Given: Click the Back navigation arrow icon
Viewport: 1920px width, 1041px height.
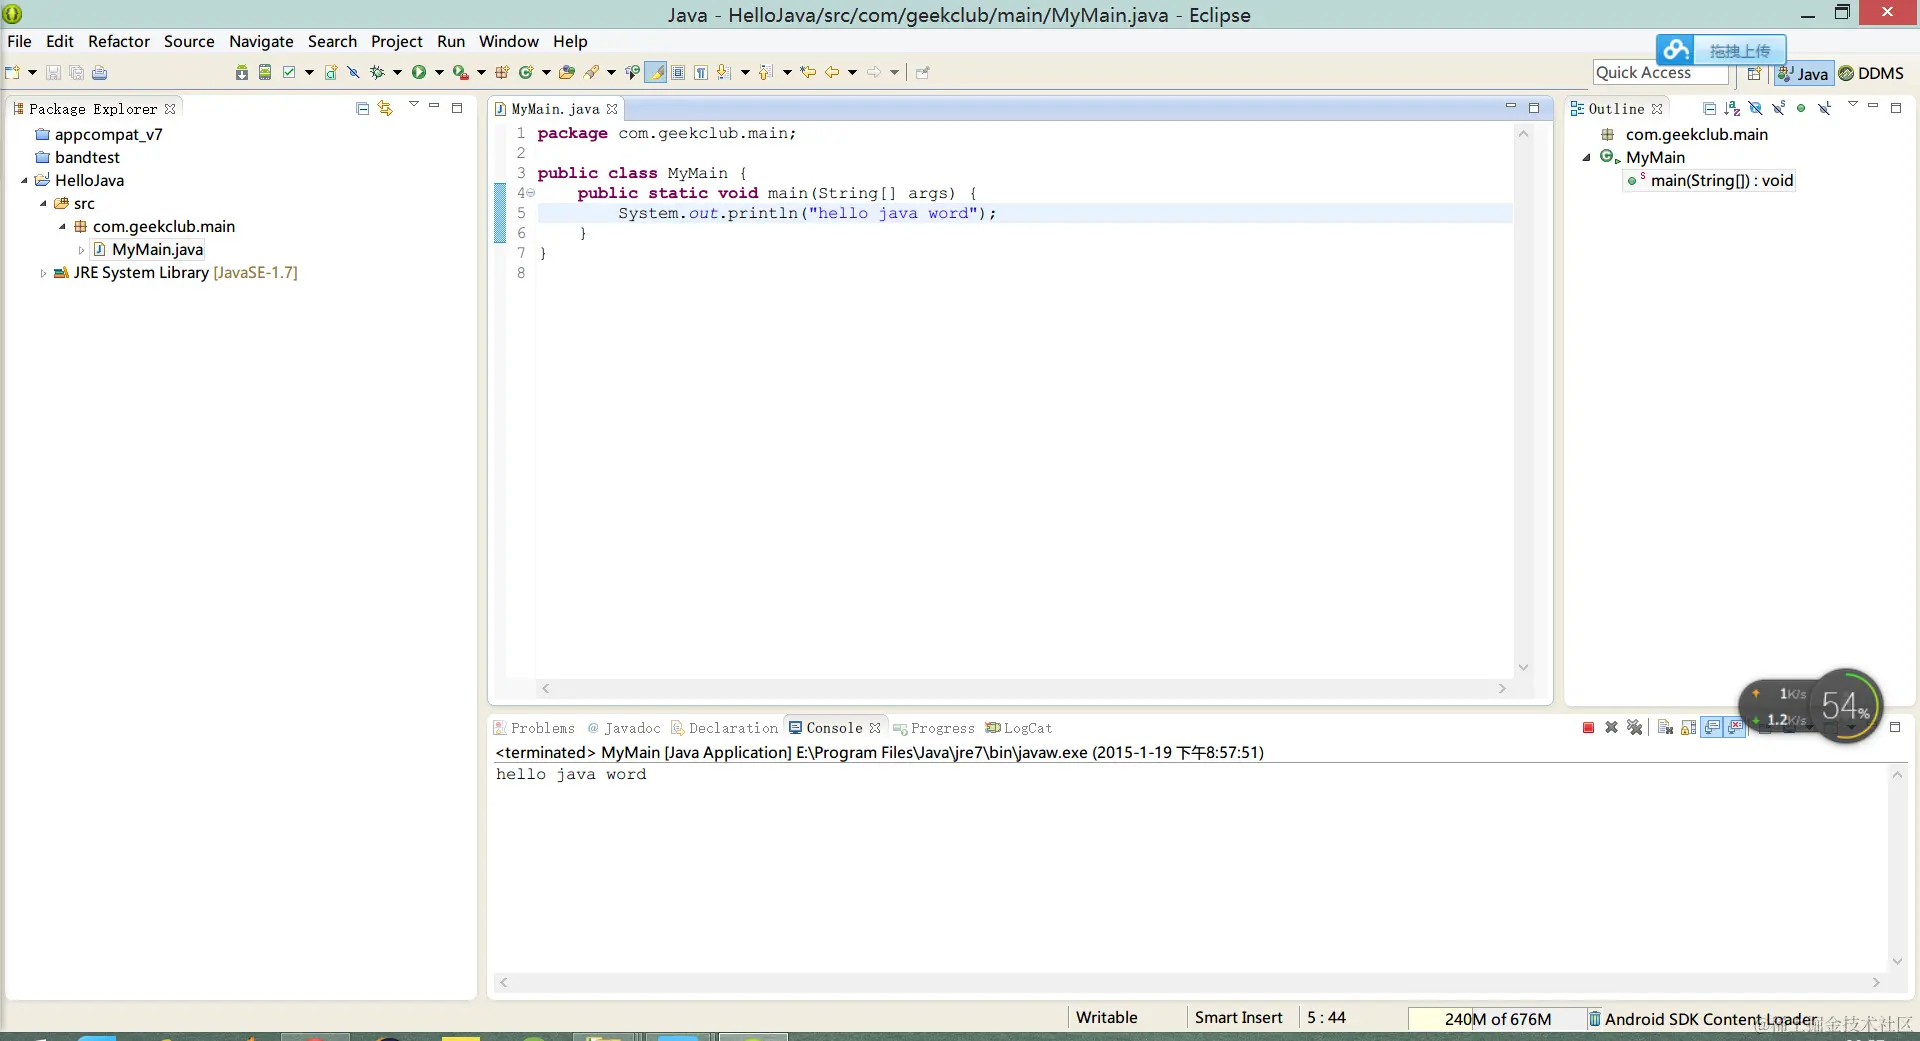Looking at the screenshot, I should click(x=832, y=72).
